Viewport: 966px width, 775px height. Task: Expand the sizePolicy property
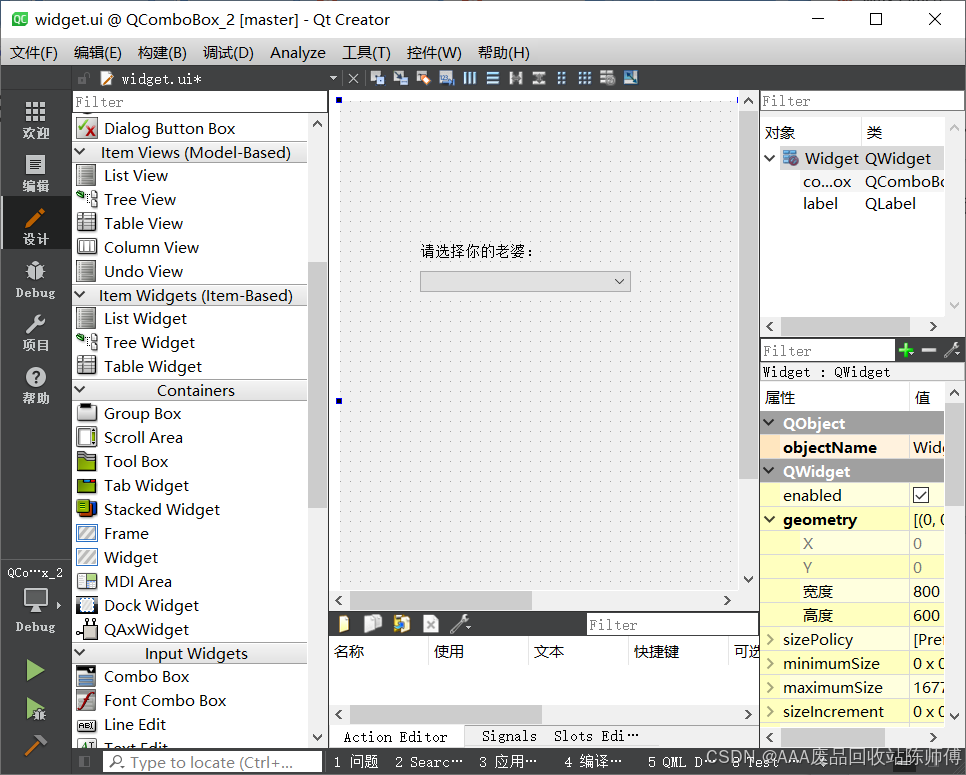(x=769, y=639)
